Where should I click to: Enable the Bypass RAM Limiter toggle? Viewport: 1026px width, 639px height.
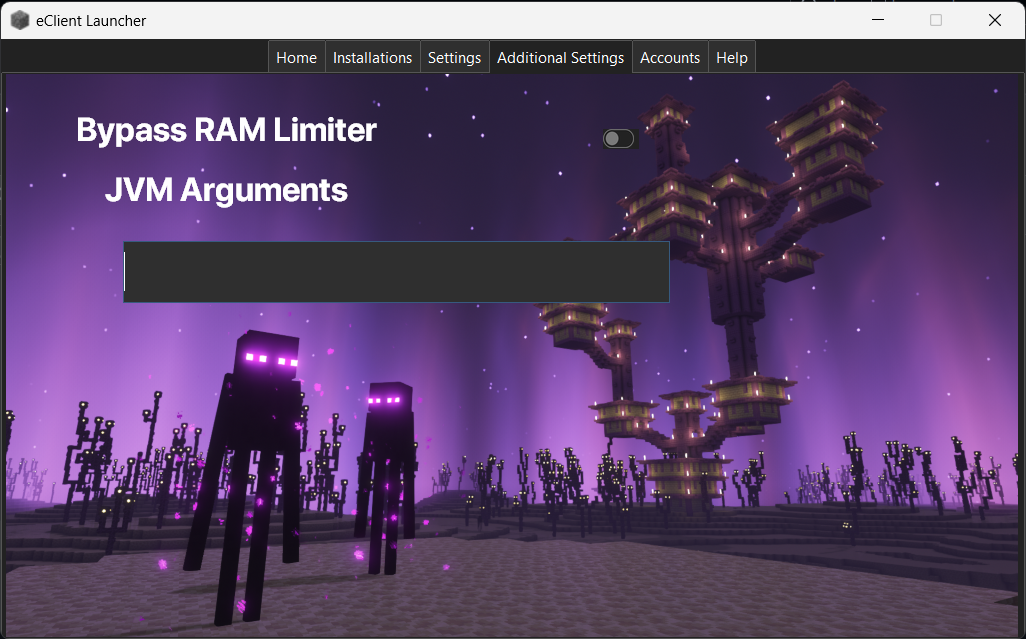click(x=618, y=138)
